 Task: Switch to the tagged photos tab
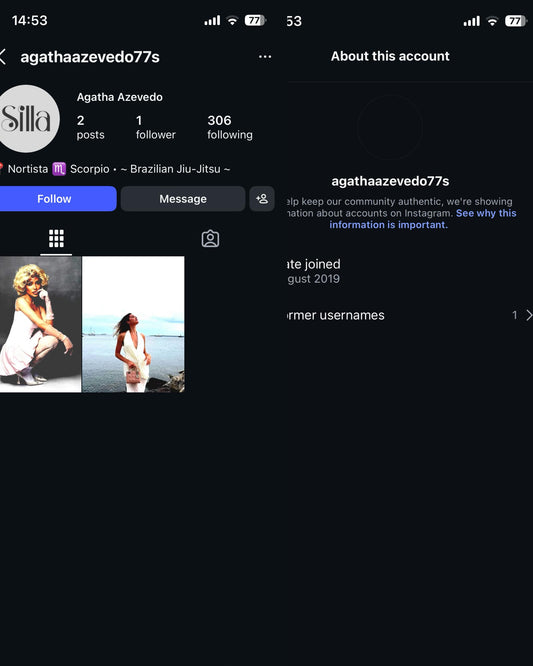tap(210, 239)
